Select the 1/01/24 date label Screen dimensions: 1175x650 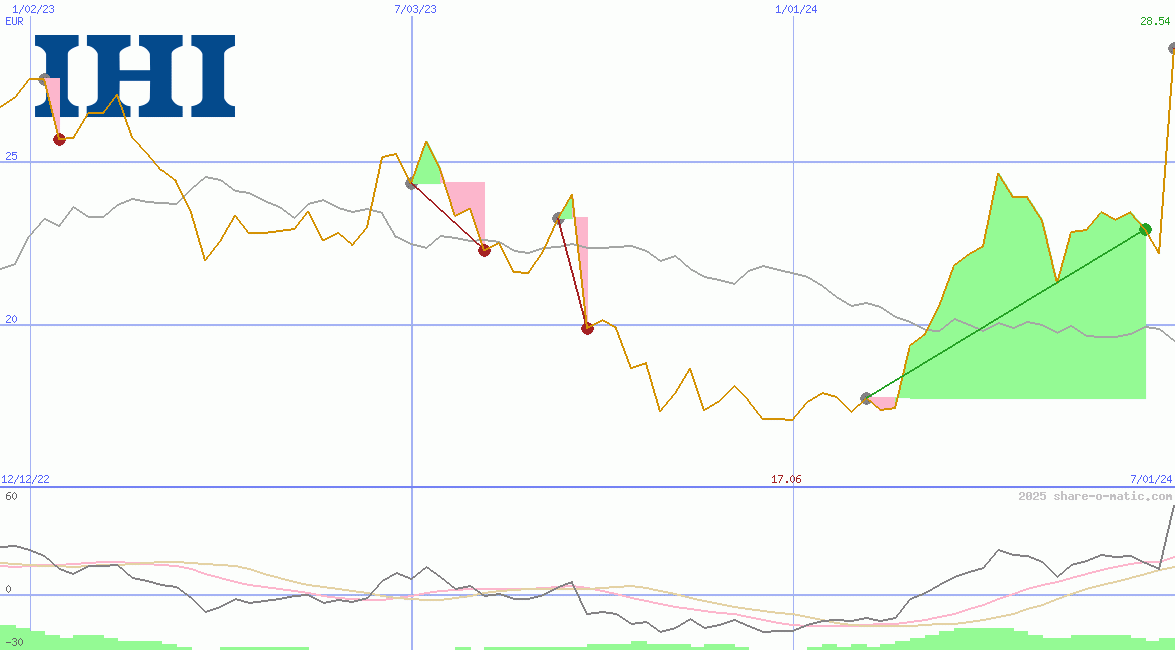[795, 8]
